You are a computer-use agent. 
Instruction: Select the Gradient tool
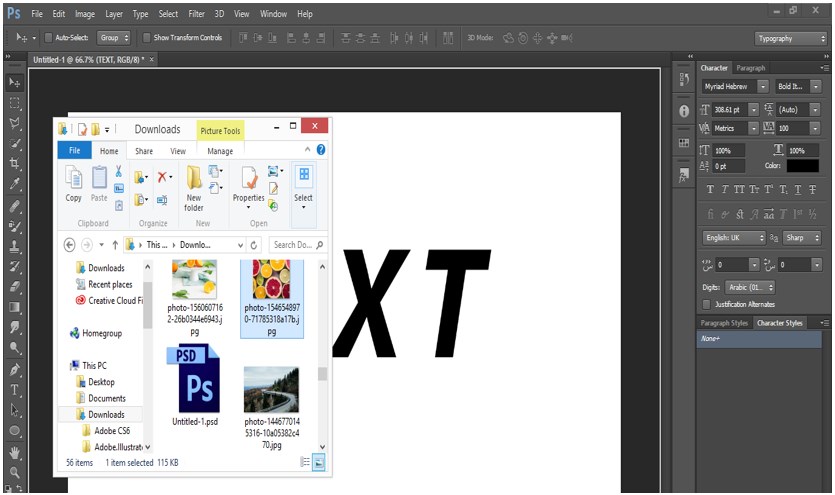click(14, 307)
